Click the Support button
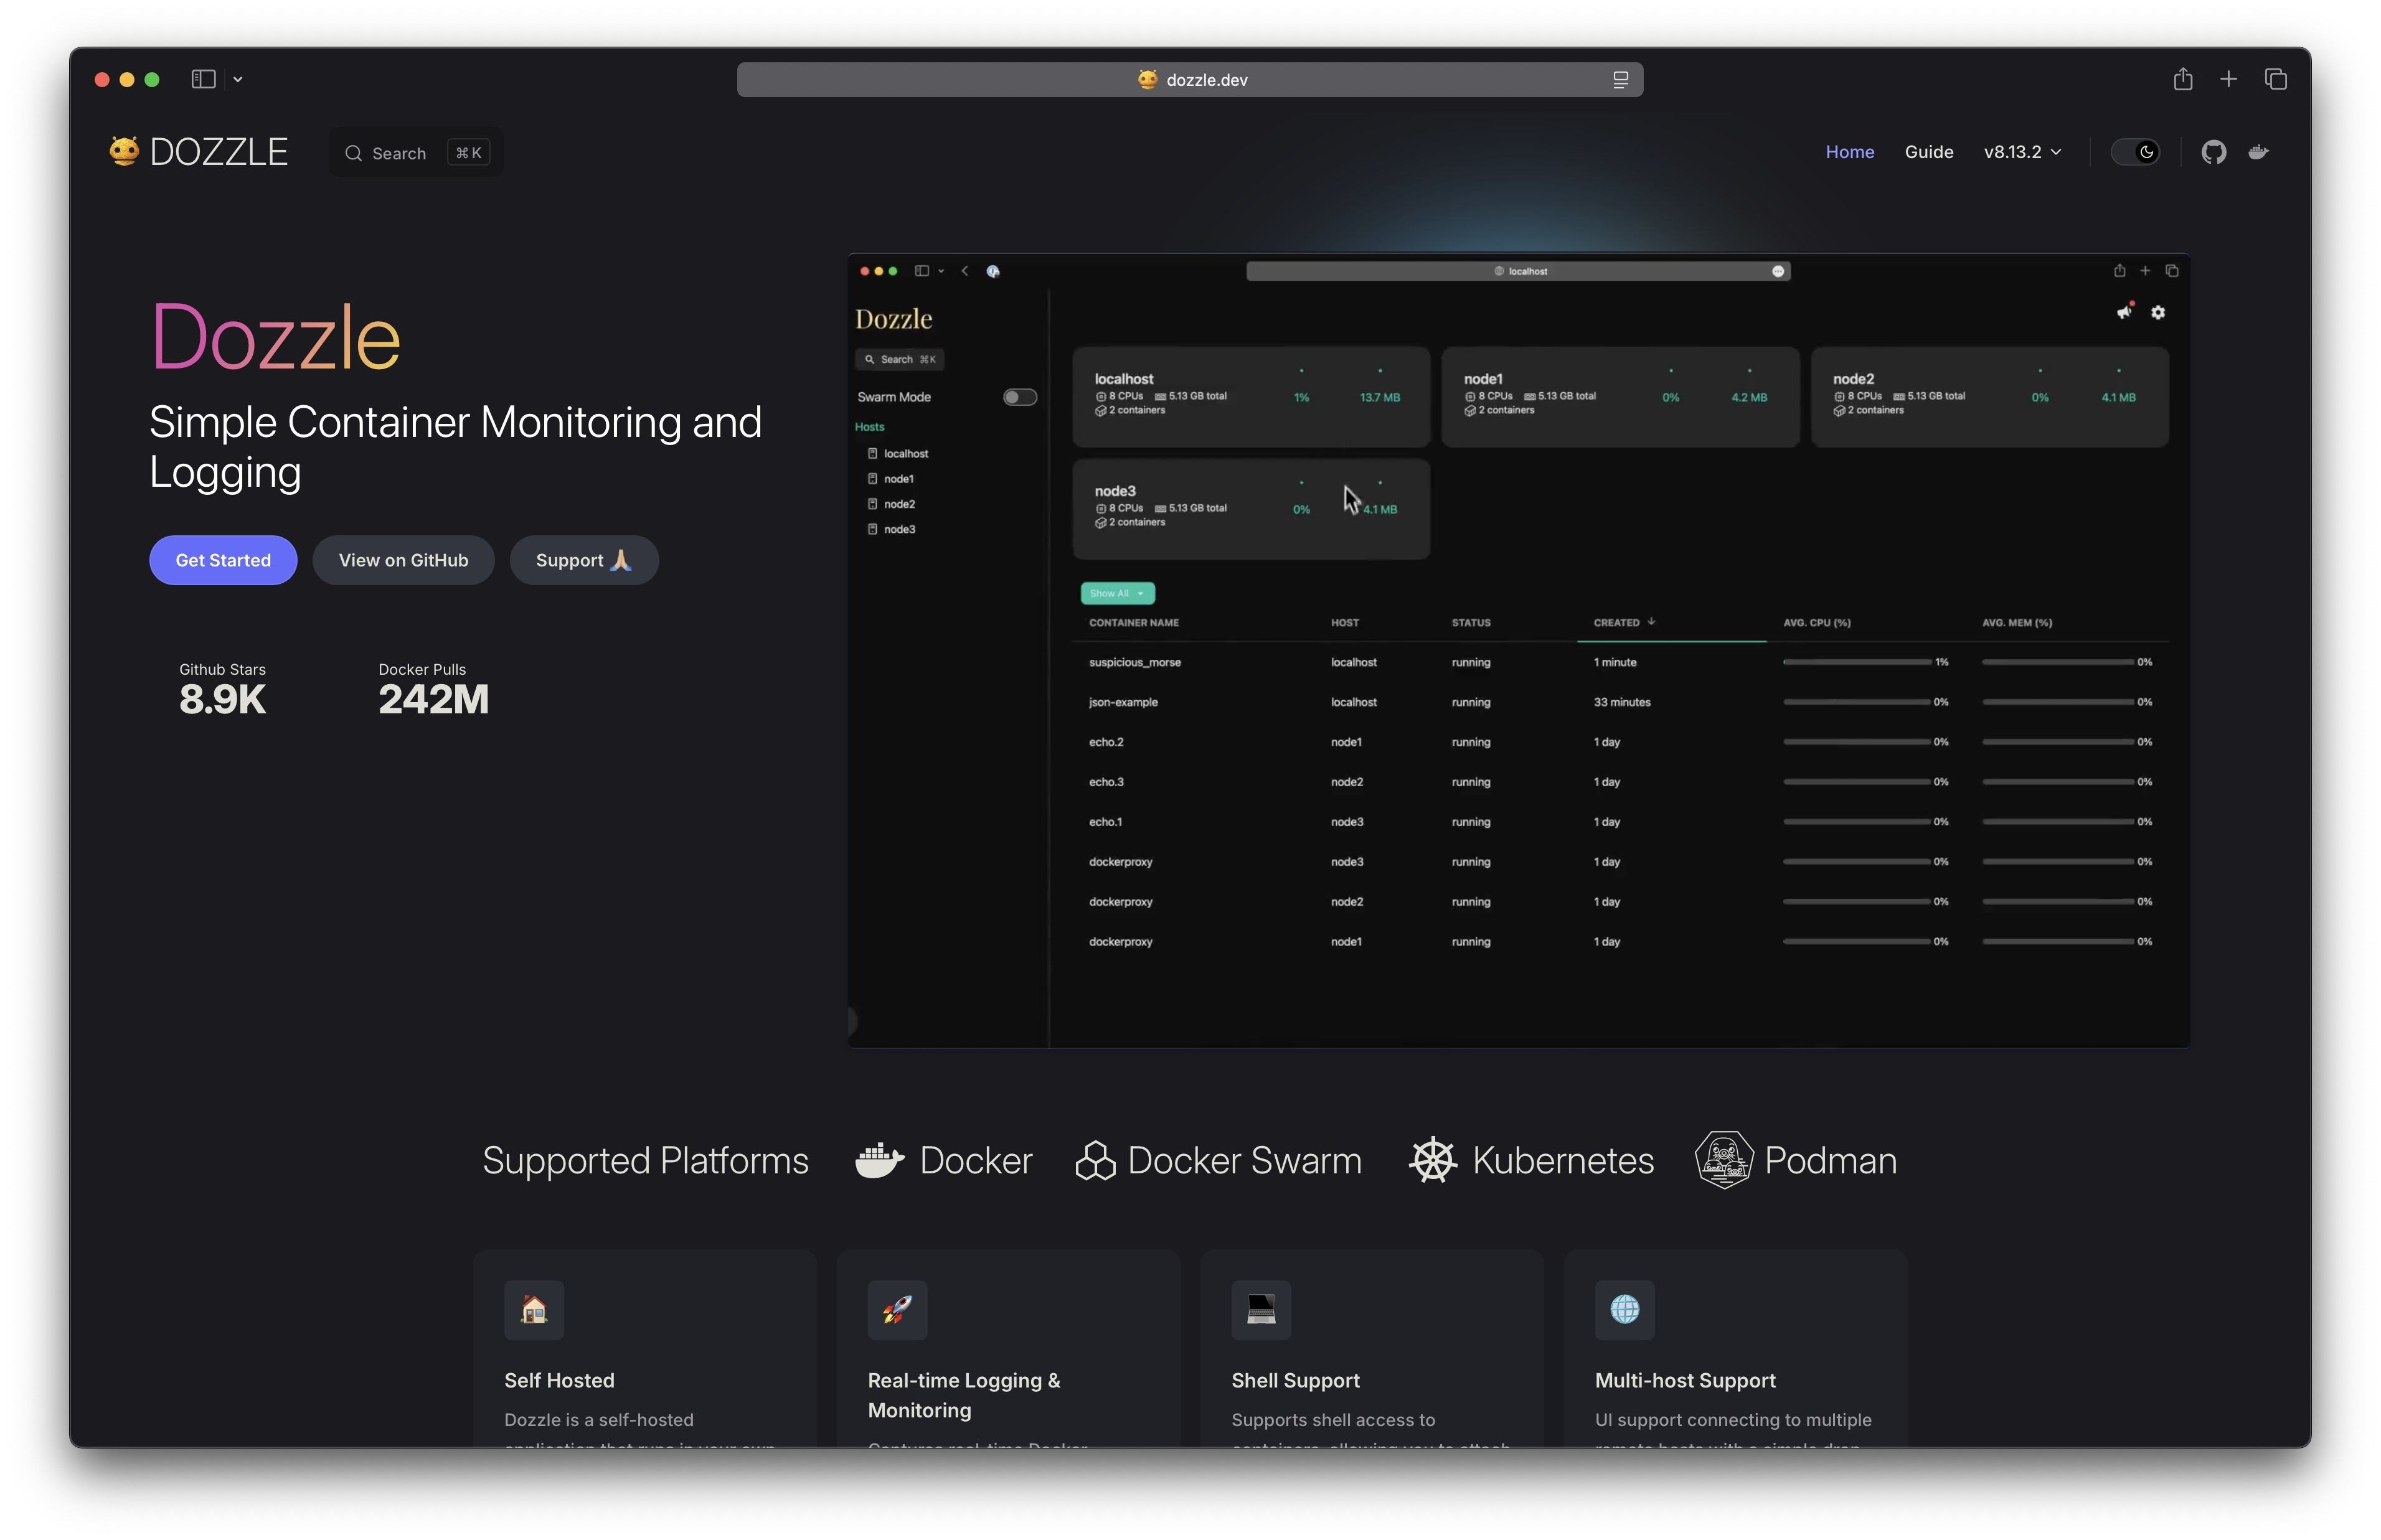The width and height of the screenshot is (2381, 1540). coord(584,560)
